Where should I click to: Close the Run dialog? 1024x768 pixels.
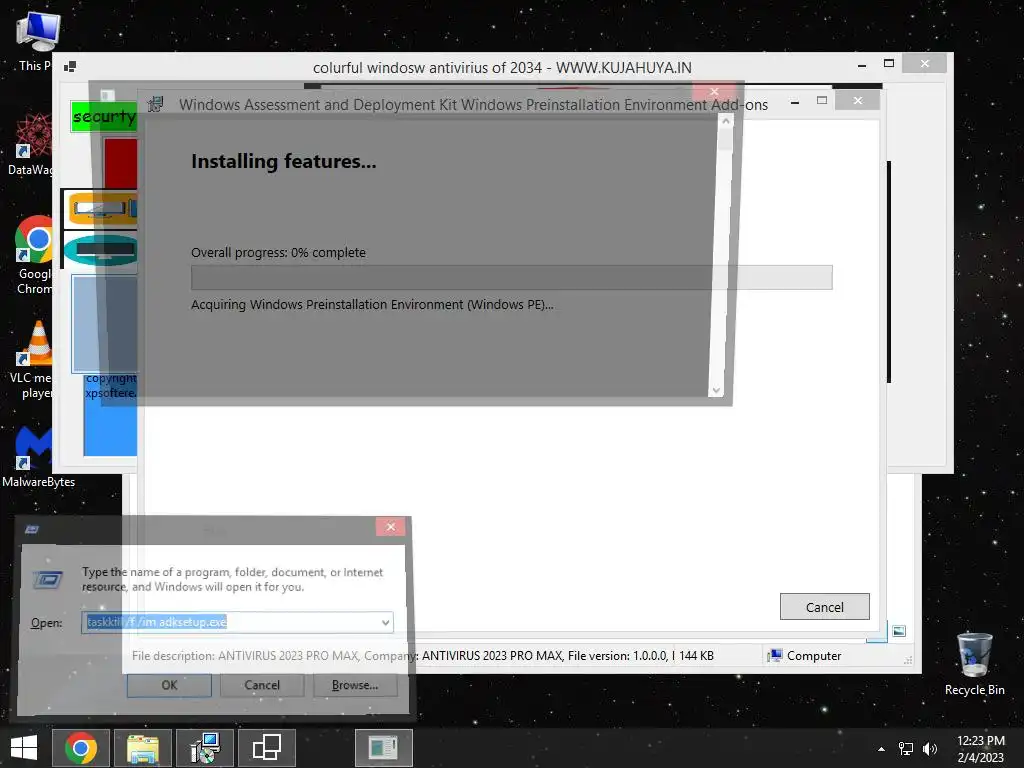pyautogui.click(x=391, y=526)
